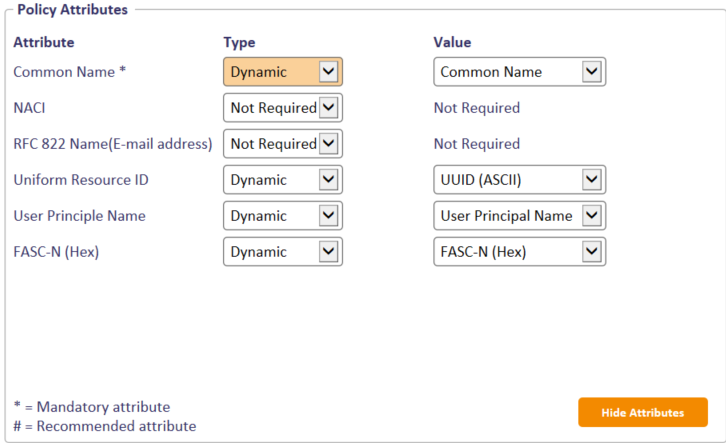Expand the User Principle Name Type dropdown
The height and width of the screenshot is (443, 726).
click(x=282, y=216)
